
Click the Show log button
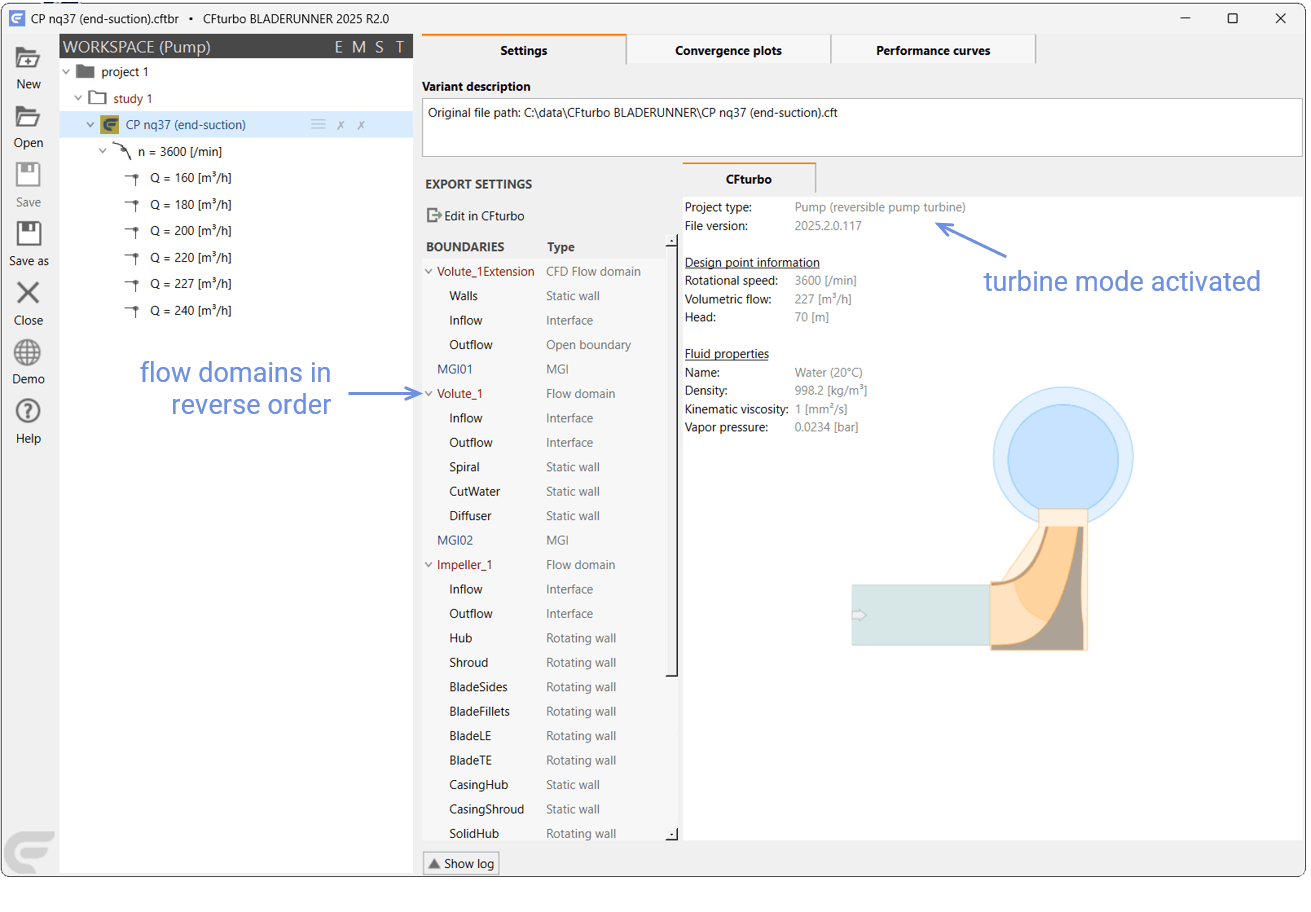click(461, 864)
